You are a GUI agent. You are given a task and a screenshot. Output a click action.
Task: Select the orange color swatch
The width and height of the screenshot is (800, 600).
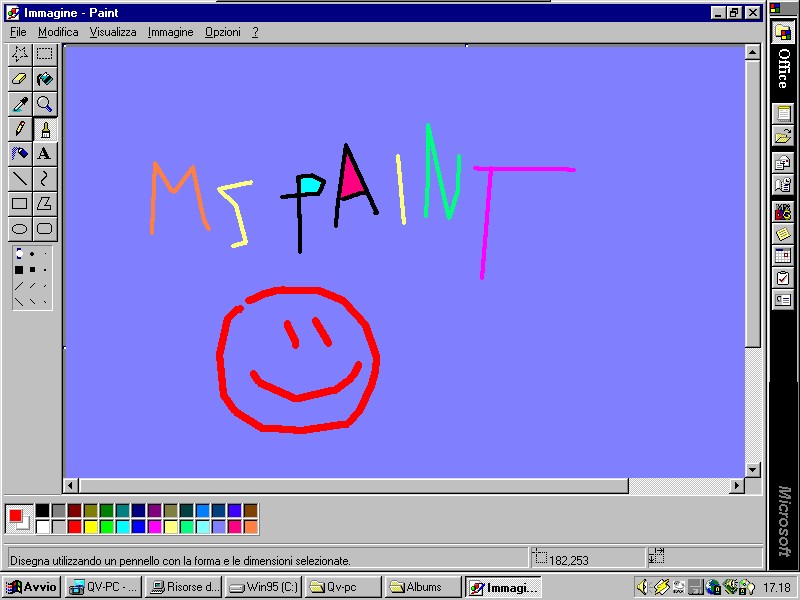[x=251, y=527]
